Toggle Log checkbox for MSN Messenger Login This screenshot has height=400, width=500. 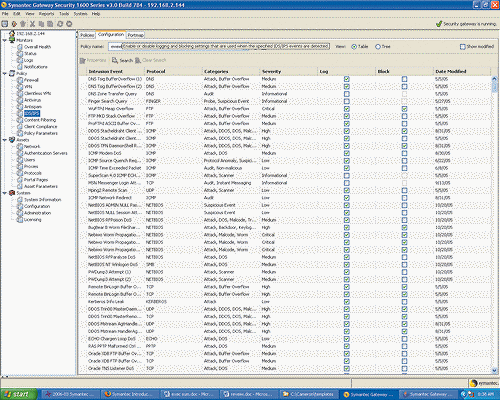coord(347,183)
